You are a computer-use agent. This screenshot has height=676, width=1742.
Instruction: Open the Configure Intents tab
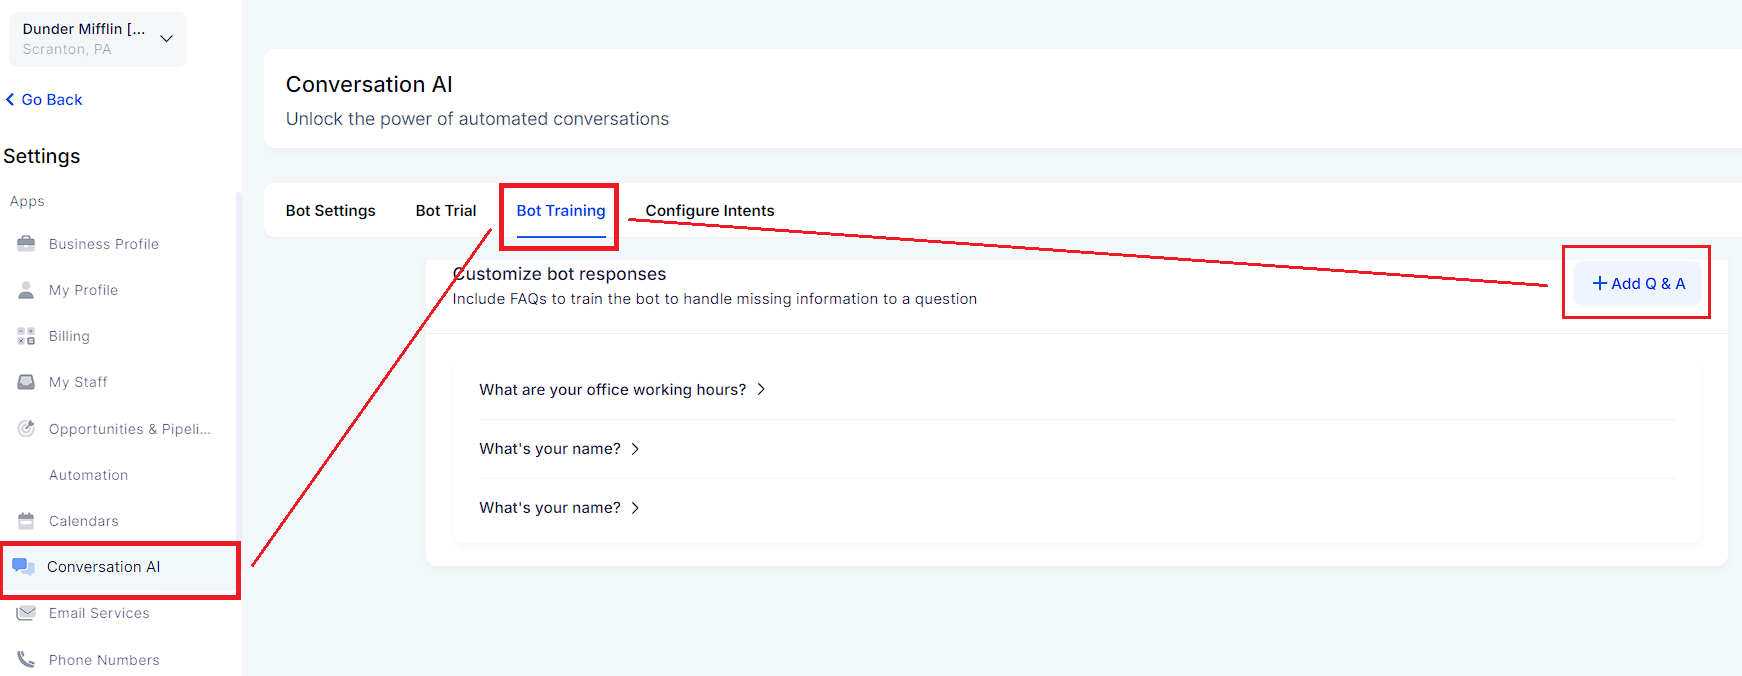point(710,211)
